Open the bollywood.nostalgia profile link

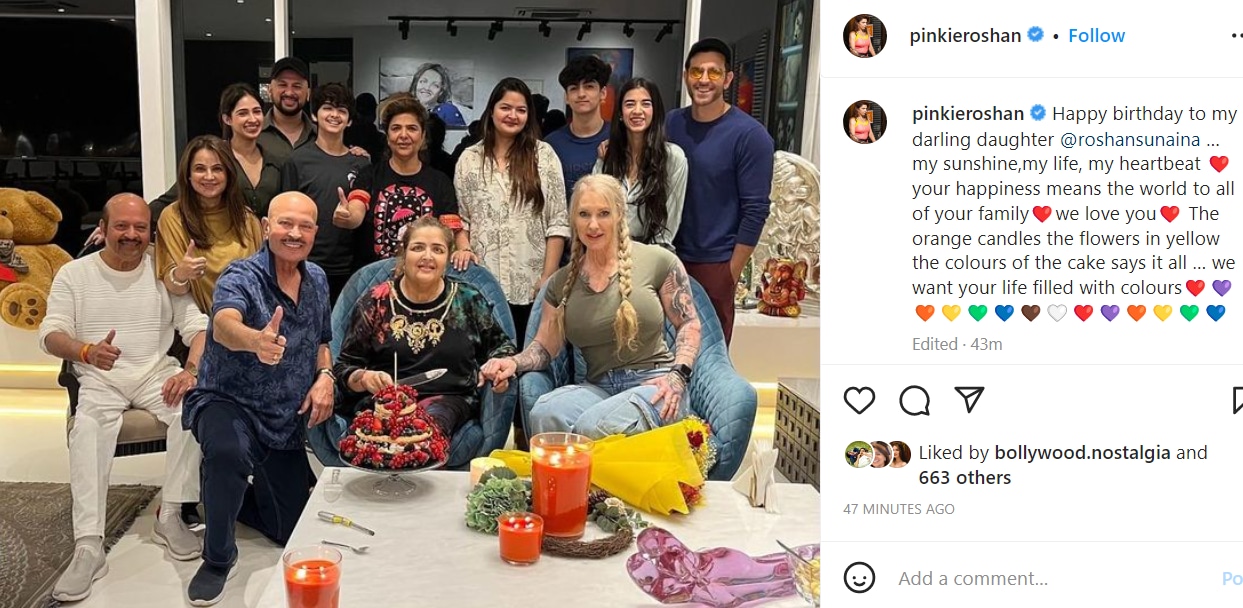pyautogui.click(x=1071, y=453)
